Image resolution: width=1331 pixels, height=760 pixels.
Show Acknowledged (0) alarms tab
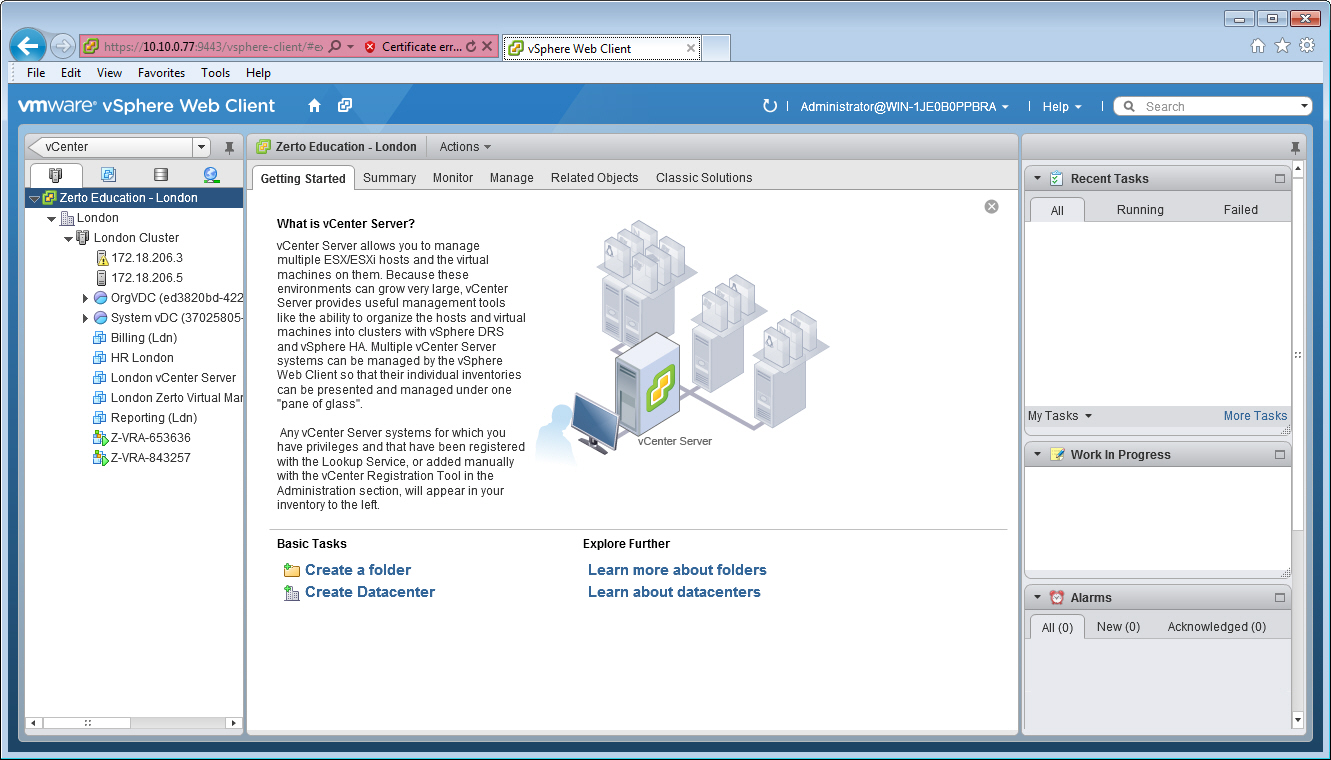pos(1217,627)
